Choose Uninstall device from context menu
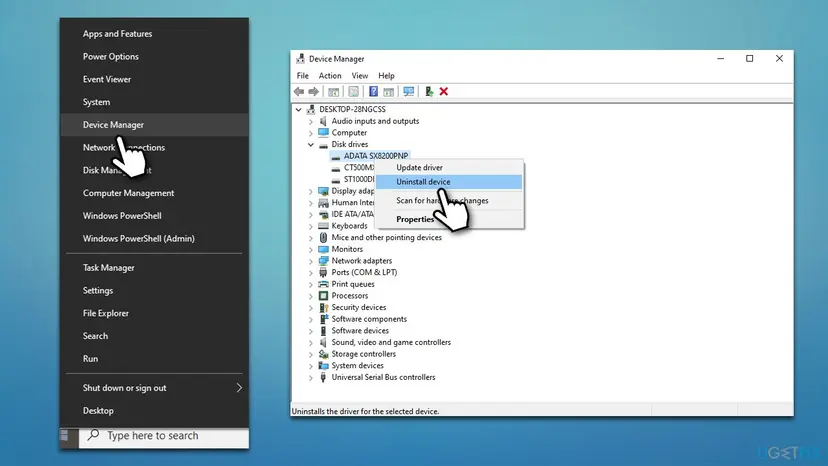This screenshot has width=828, height=466. (449, 182)
